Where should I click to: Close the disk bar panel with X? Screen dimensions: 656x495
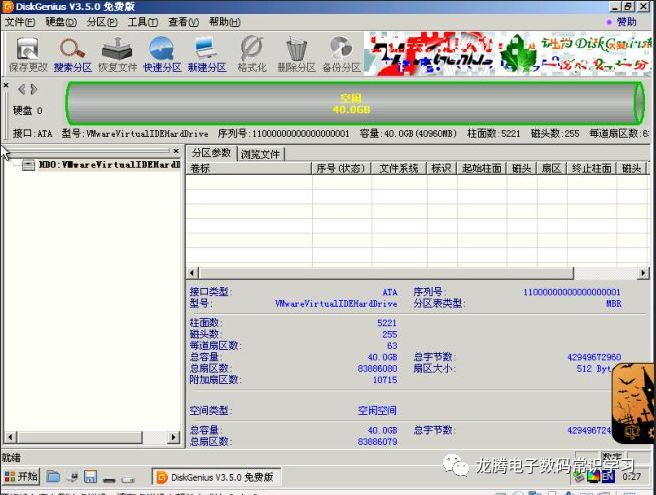5,85
